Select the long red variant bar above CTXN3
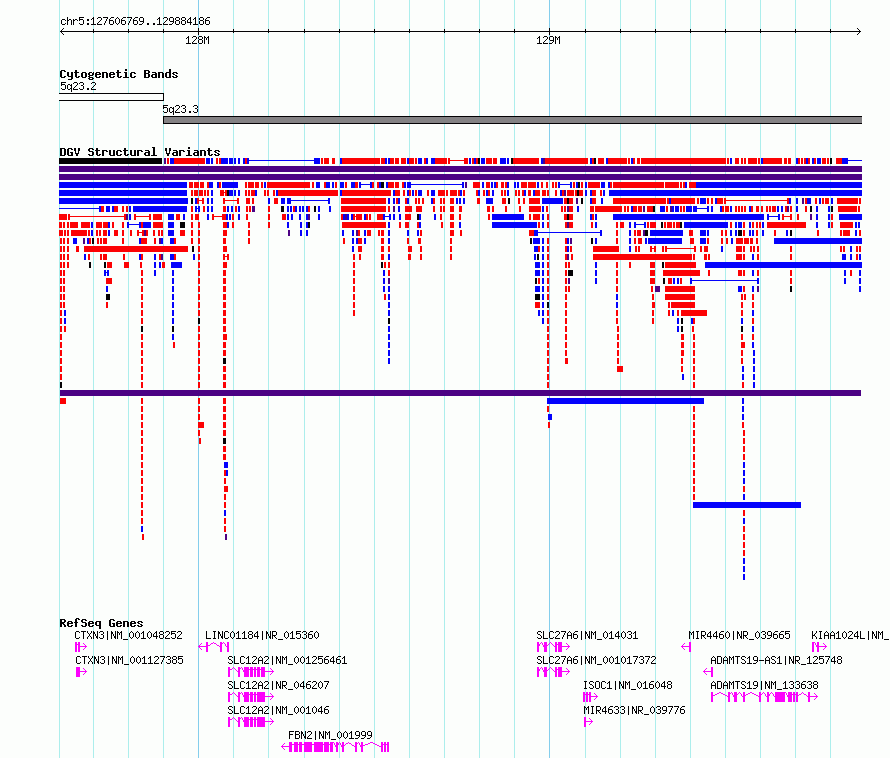 pos(136,249)
